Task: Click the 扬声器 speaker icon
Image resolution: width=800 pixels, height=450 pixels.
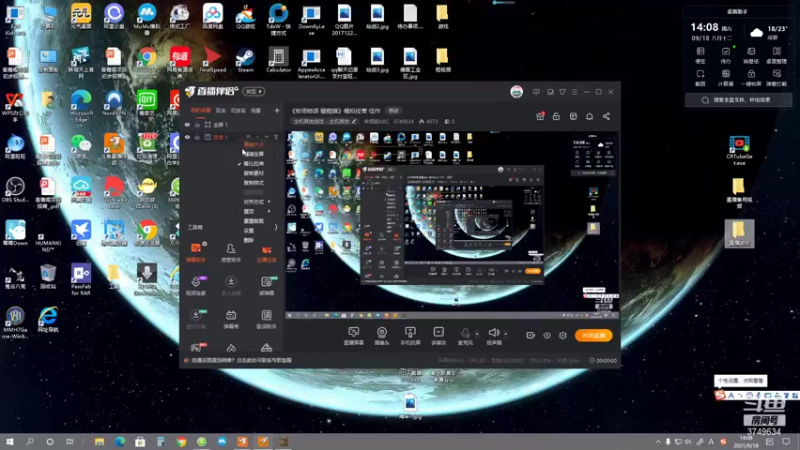Action: point(493,333)
